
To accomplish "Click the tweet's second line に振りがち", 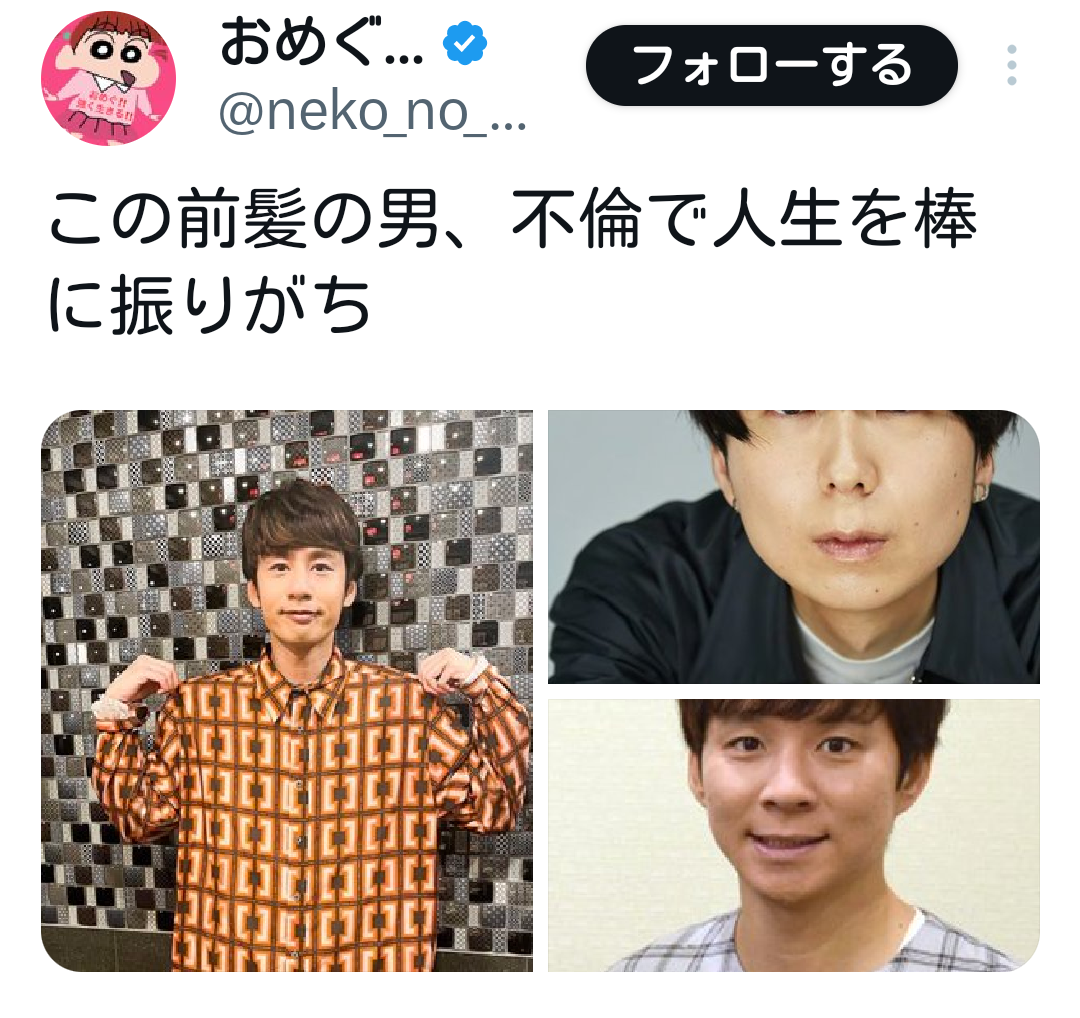I will (211, 304).
